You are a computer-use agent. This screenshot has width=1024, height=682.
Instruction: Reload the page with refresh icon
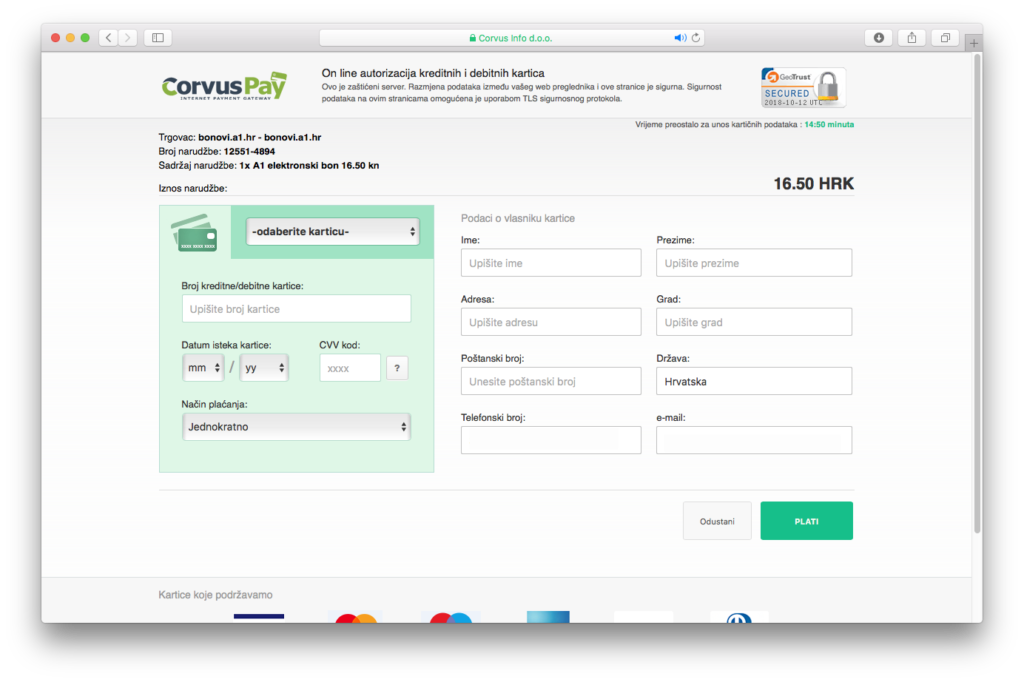[696, 38]
